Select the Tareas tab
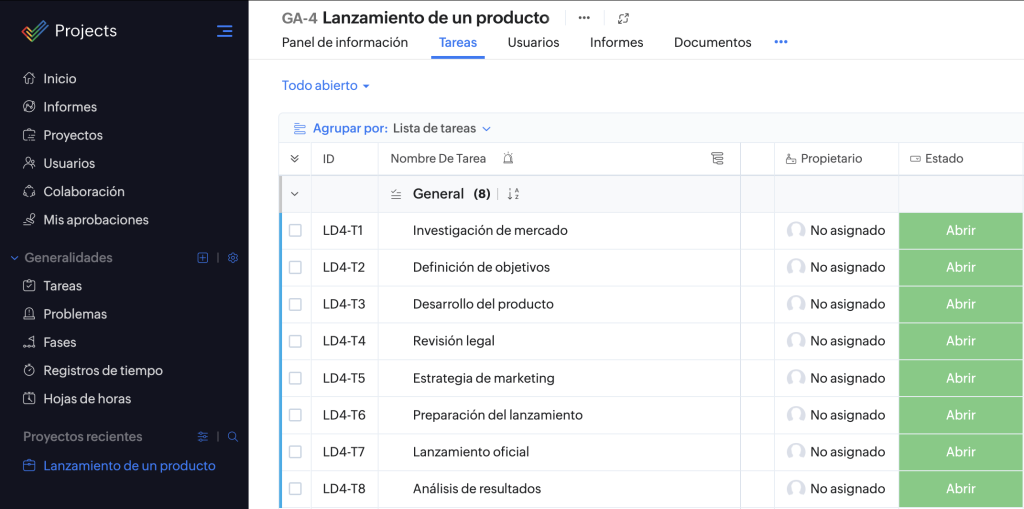 tap(458, 42)
